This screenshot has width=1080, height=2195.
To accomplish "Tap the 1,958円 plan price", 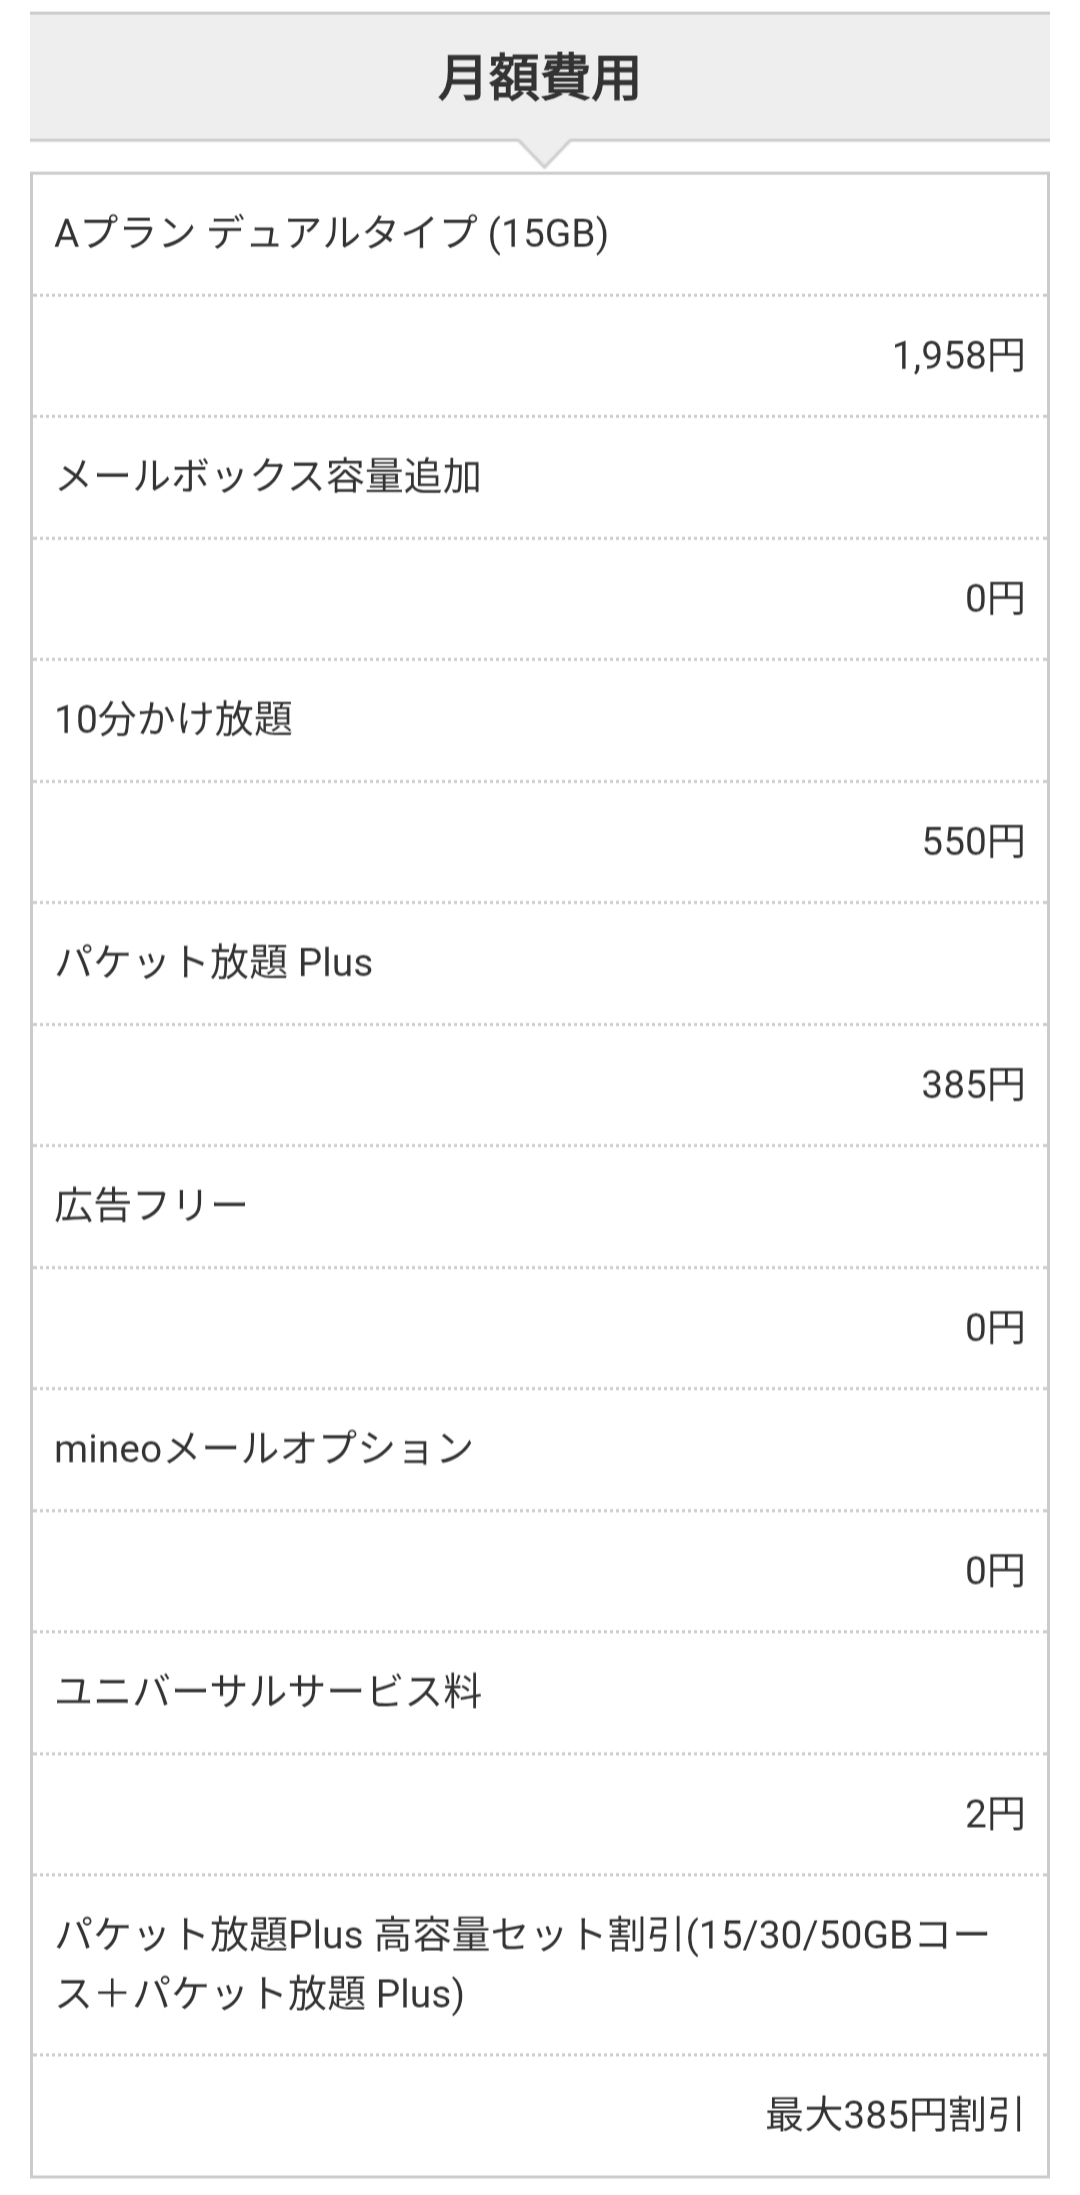I will (958, 356).
